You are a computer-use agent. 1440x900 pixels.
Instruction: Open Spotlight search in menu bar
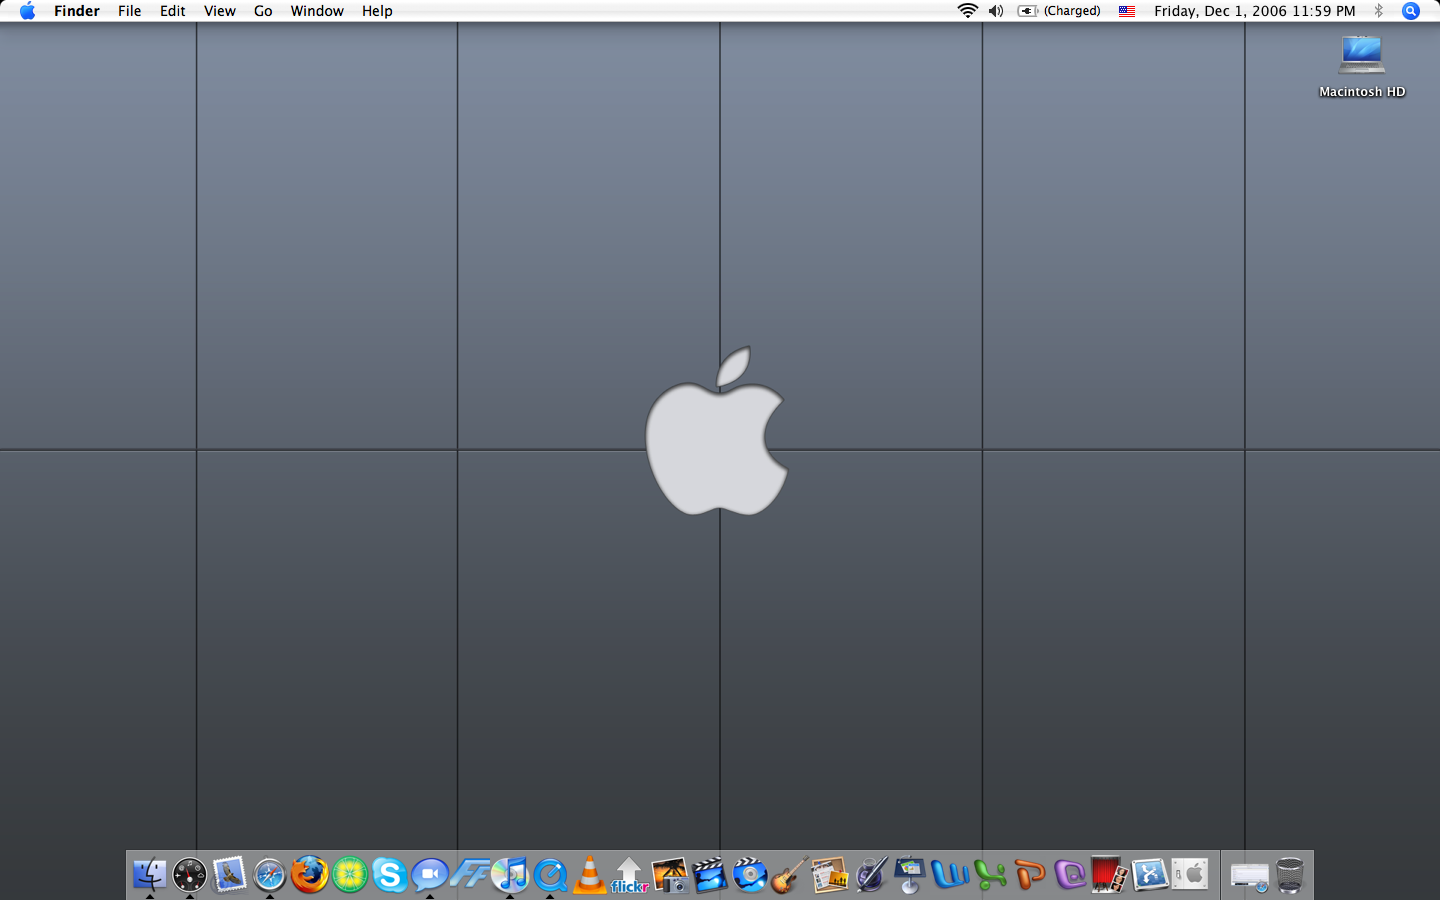tap(1411, 11)
